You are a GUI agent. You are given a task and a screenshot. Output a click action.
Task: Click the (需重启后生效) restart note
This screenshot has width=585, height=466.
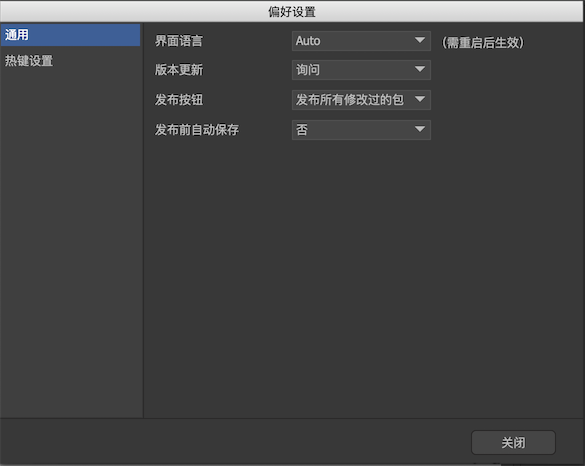click(x=483, y=43)
